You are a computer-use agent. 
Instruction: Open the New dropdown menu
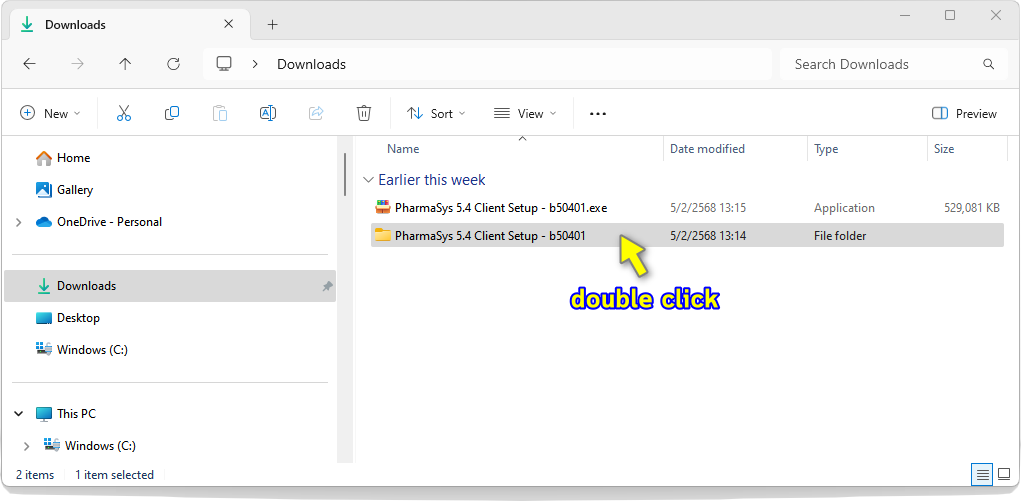point(50,113)
